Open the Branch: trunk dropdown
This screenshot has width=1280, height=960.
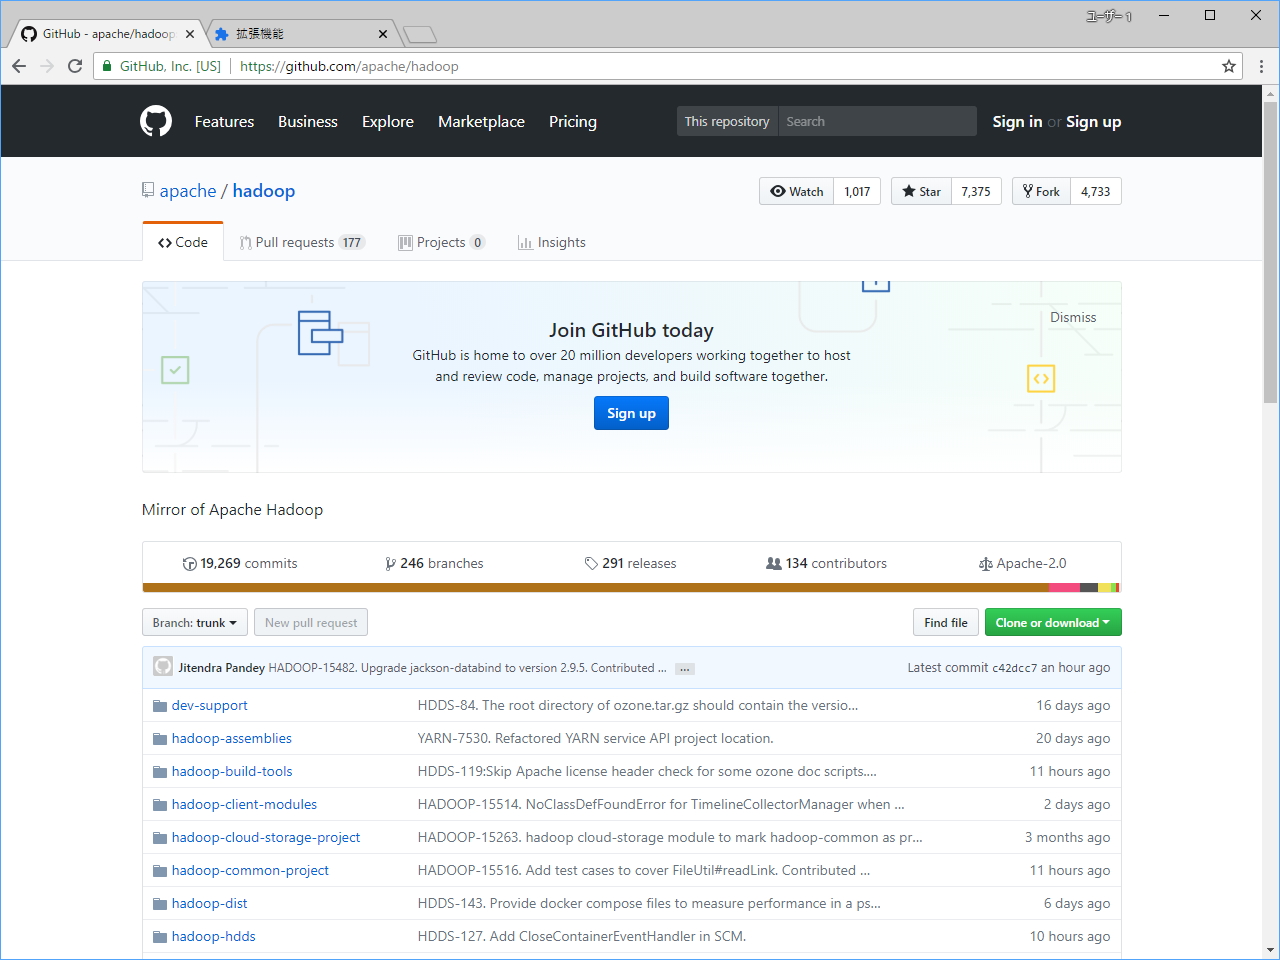[x=194, y=622]
